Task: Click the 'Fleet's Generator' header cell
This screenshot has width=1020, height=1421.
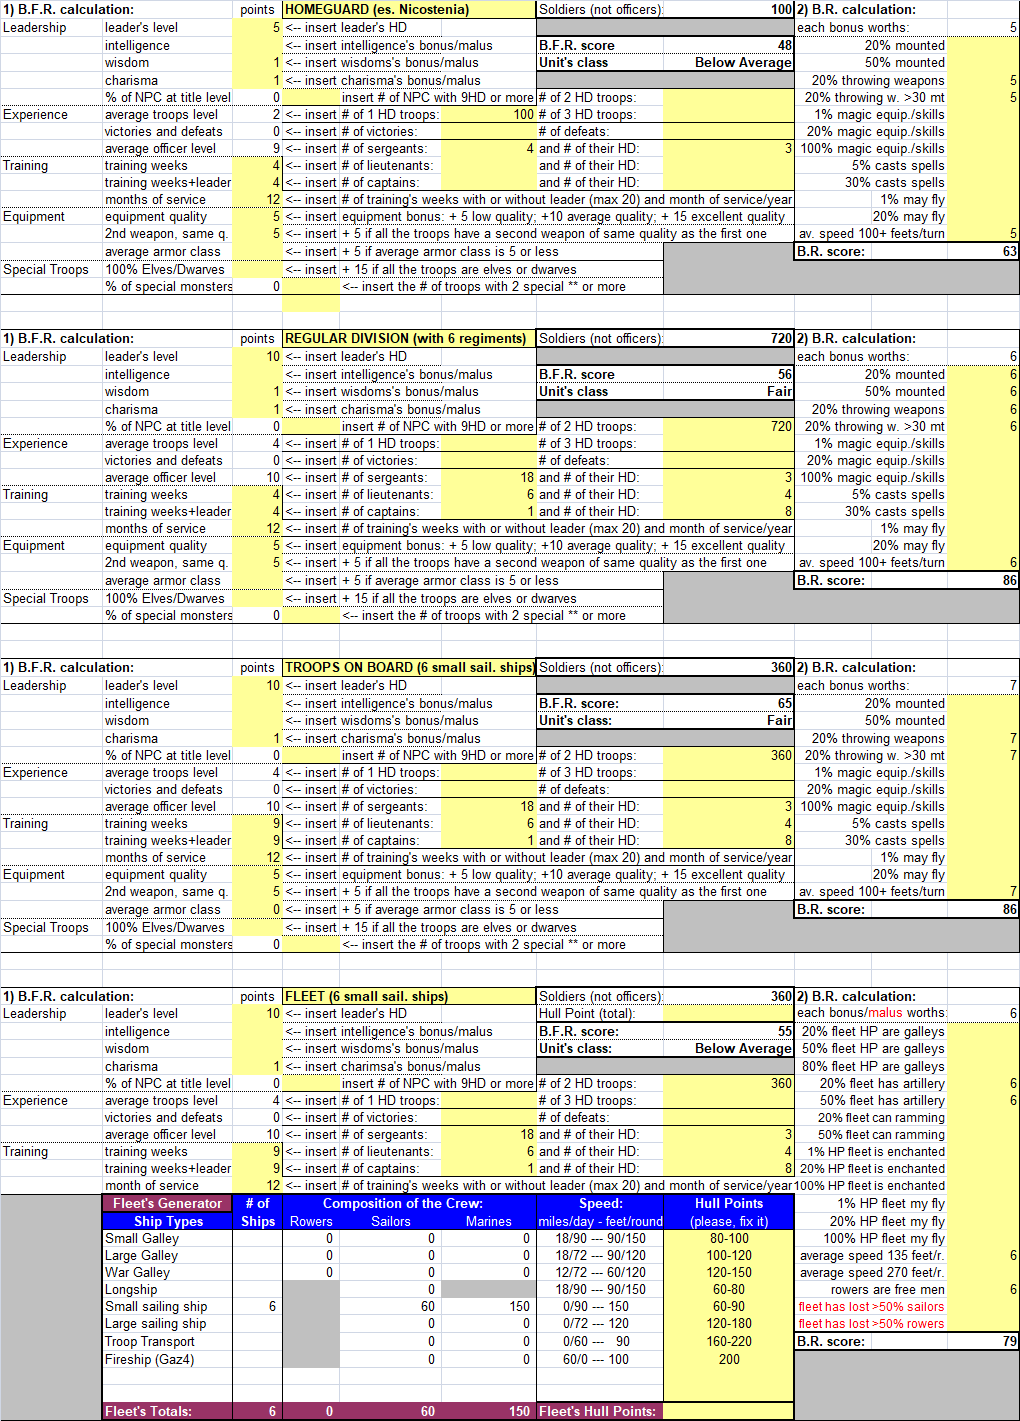Action: 167,1204
